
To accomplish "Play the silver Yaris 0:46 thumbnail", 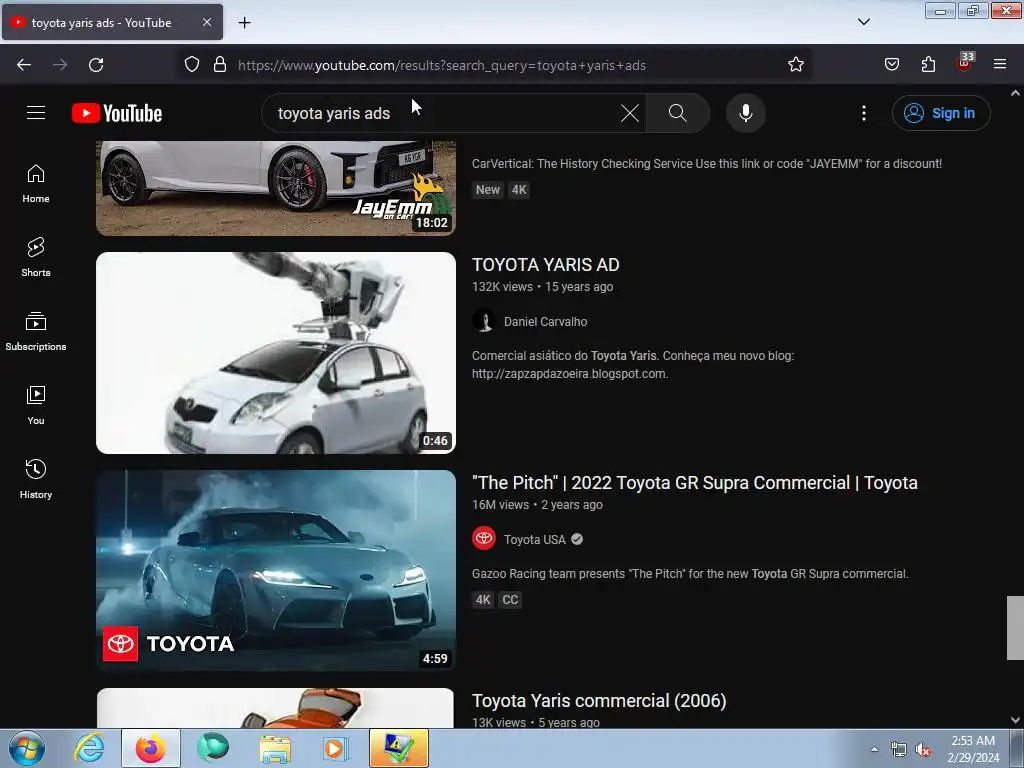I will pyautogui.click(x=276, y=353).
